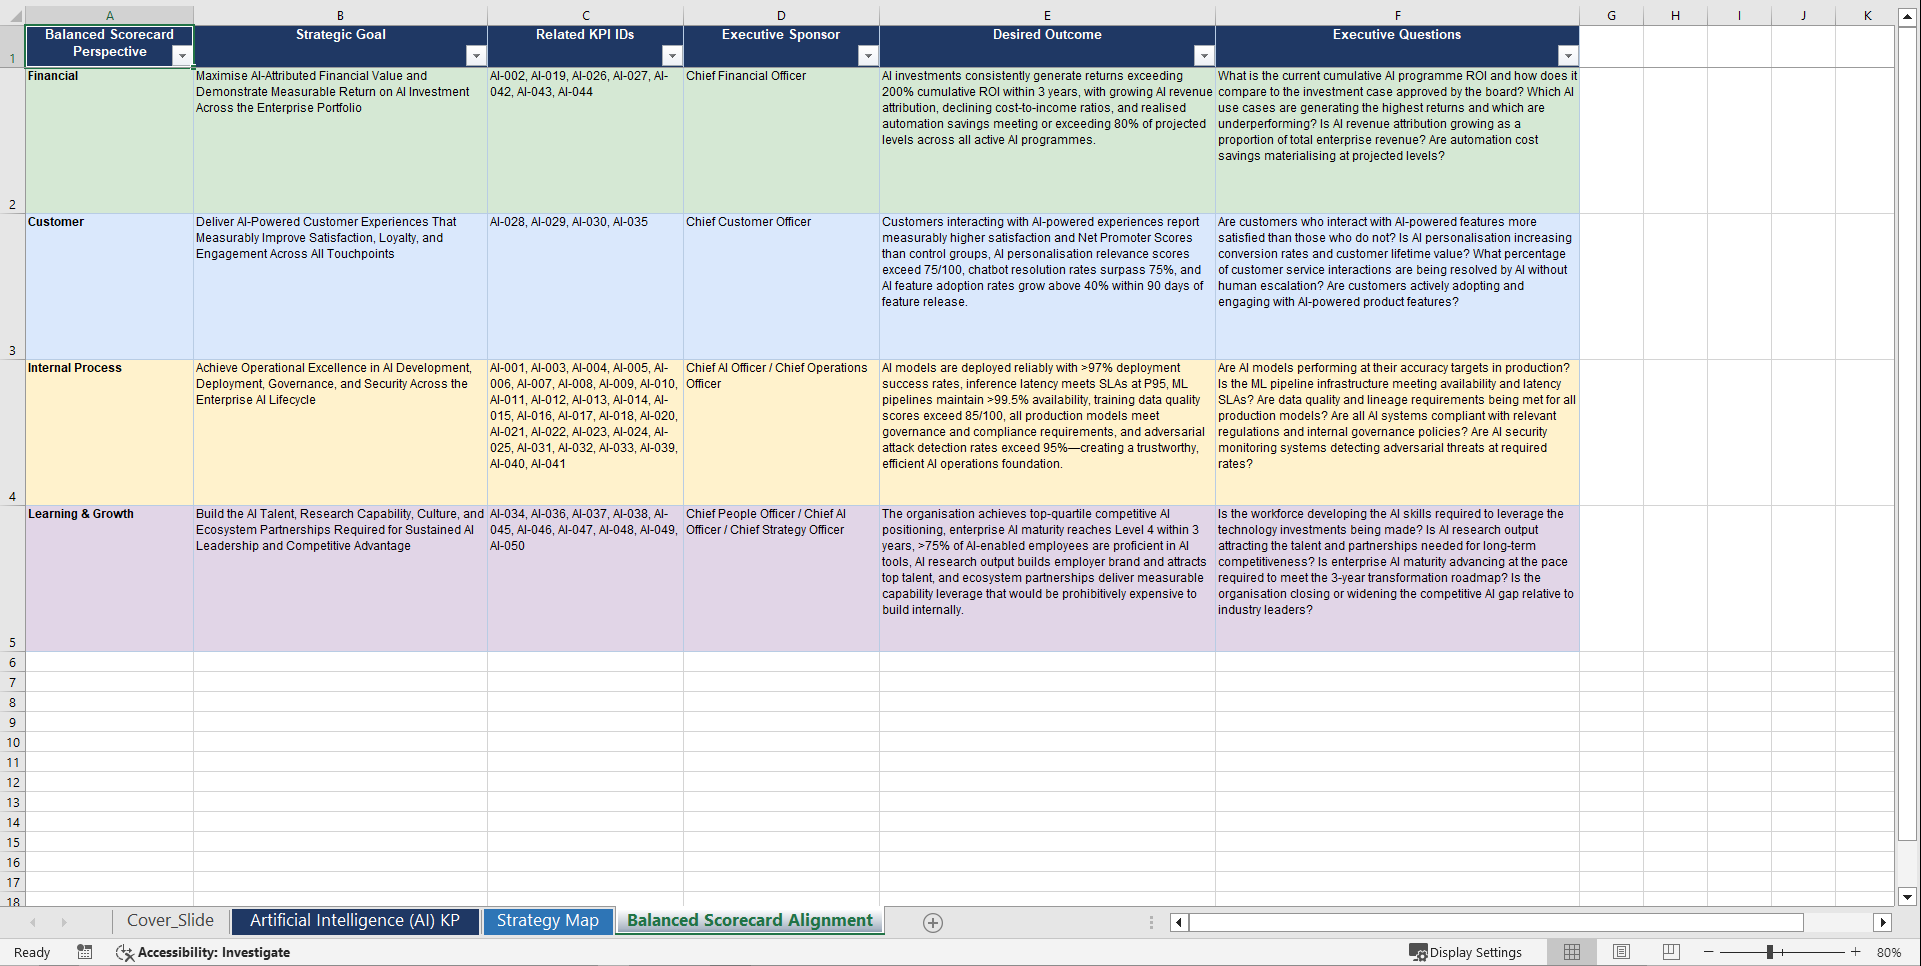The image size is (1921, 966).
Task: Select row 2 header
Action: click(x=13, y=140)
